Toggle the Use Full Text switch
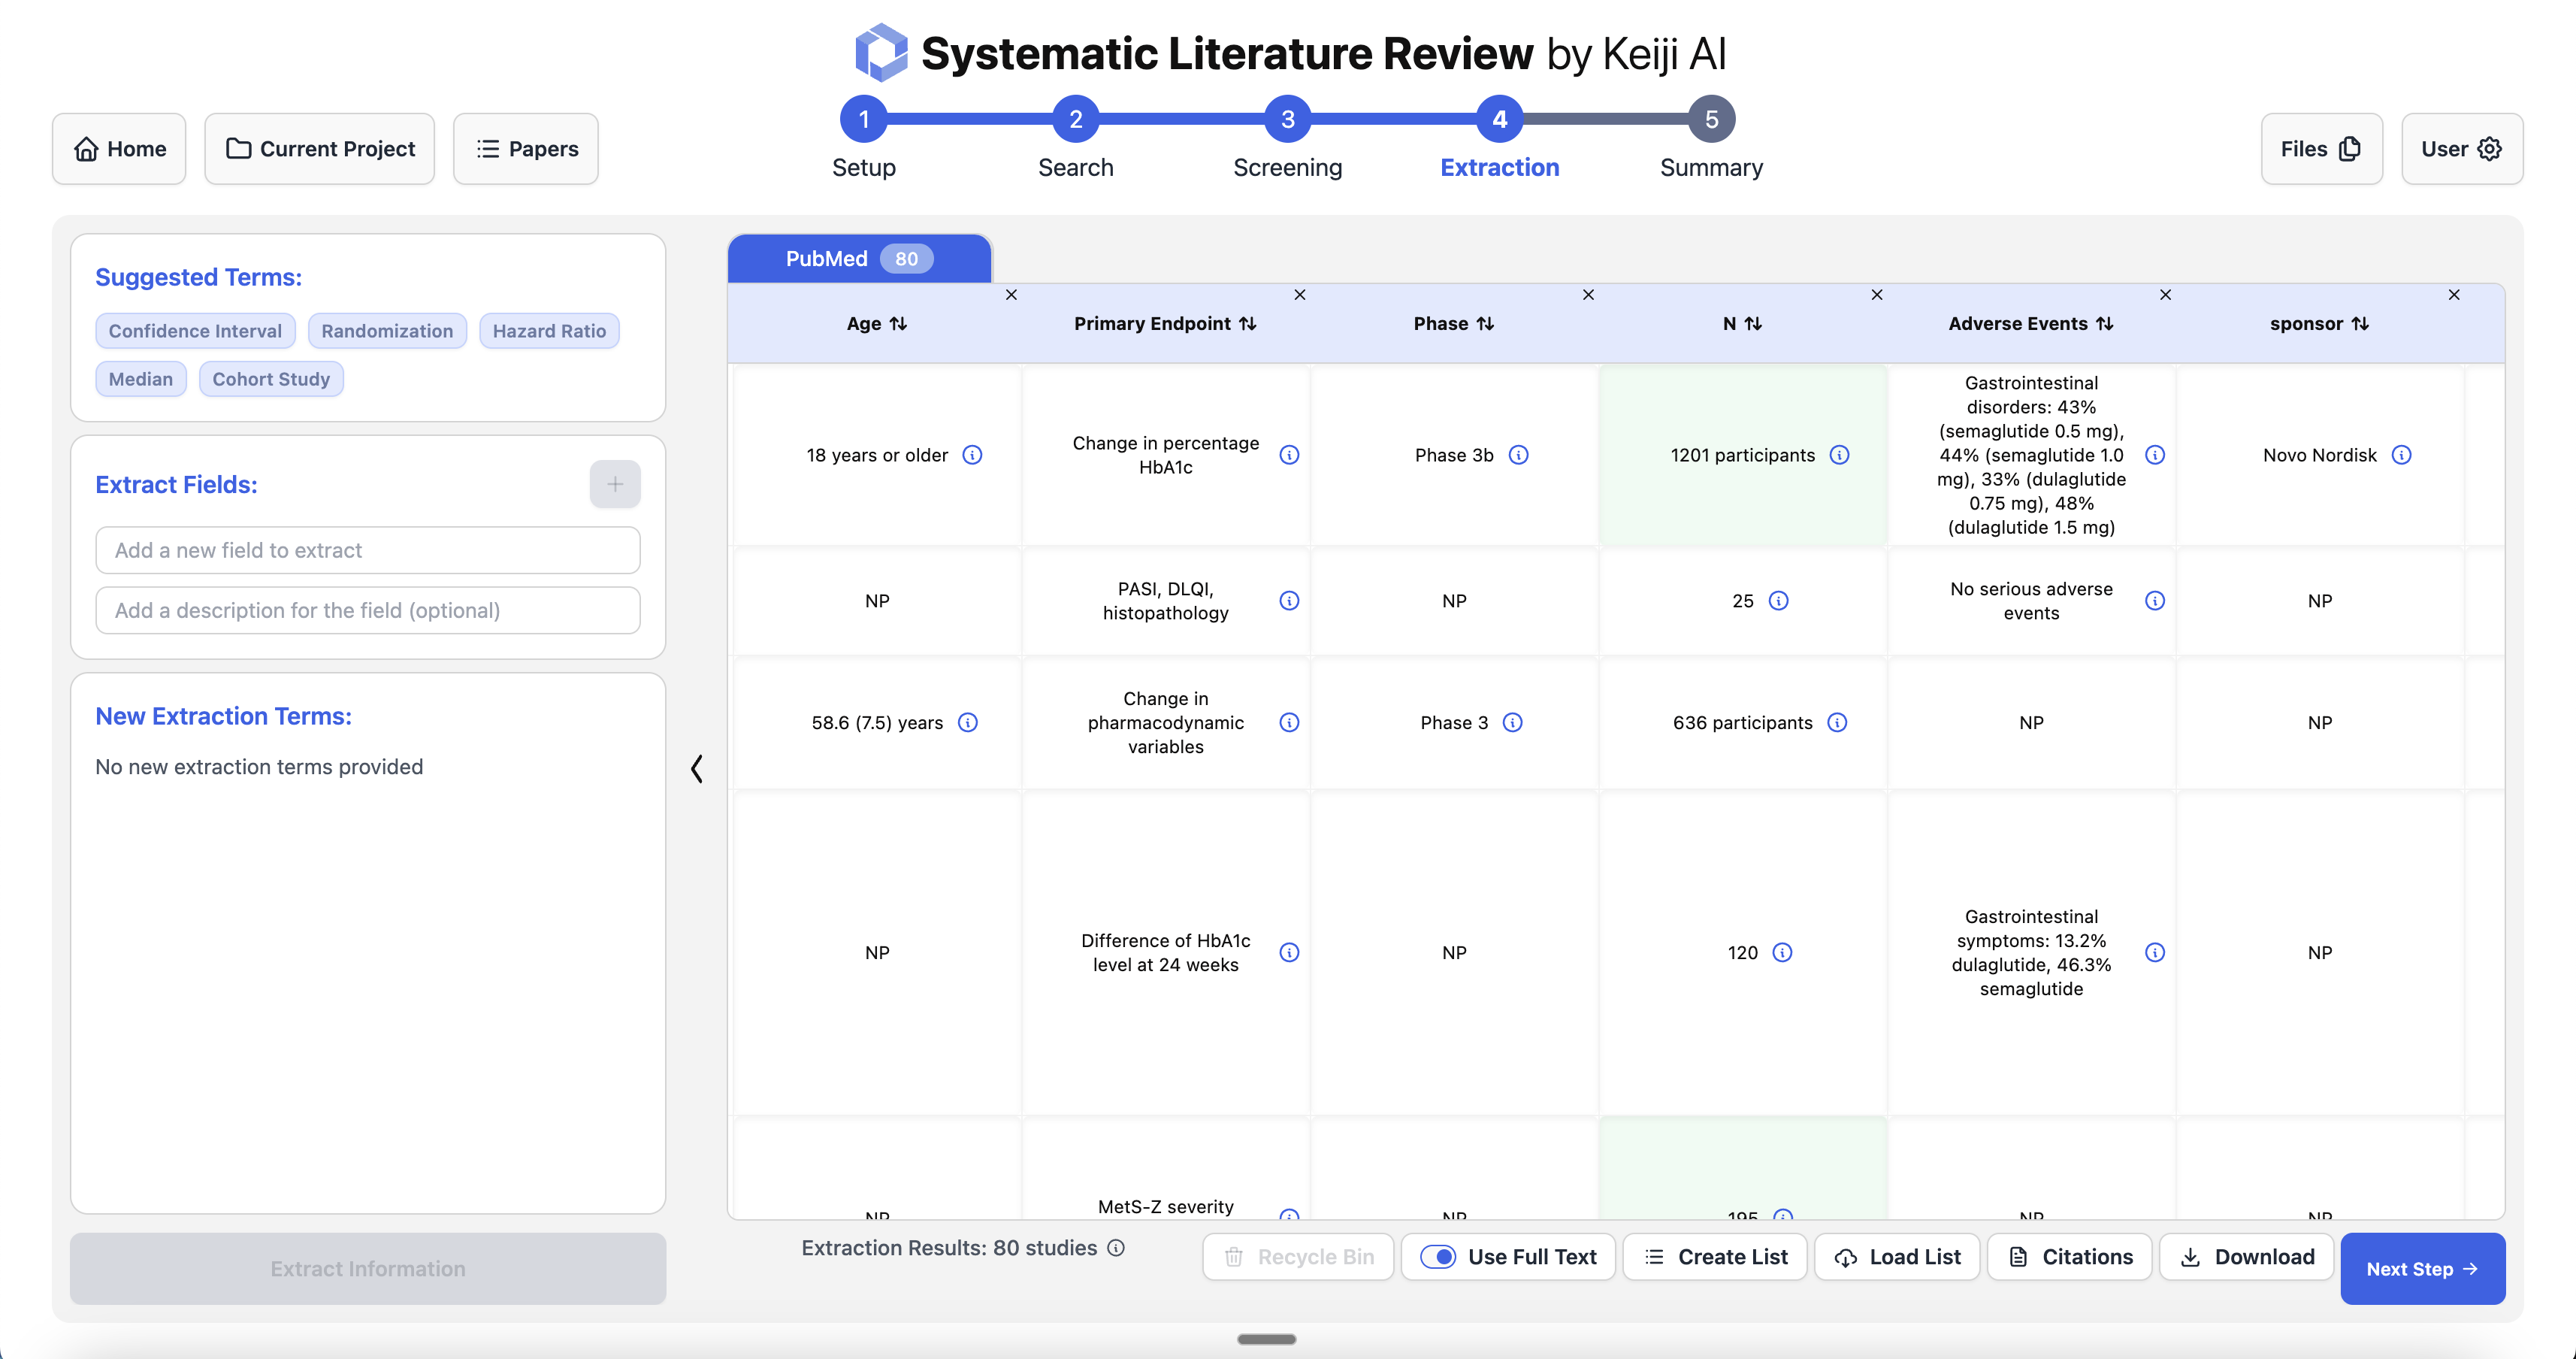The image size is (2576, 1359). click(1438, 1257)
